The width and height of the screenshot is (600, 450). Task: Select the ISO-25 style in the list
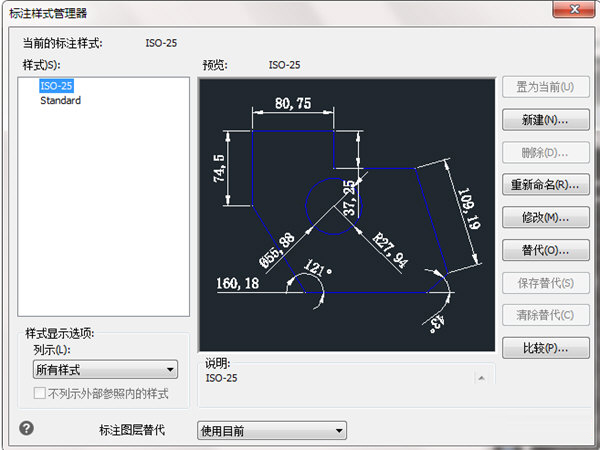tap(57, 86)
